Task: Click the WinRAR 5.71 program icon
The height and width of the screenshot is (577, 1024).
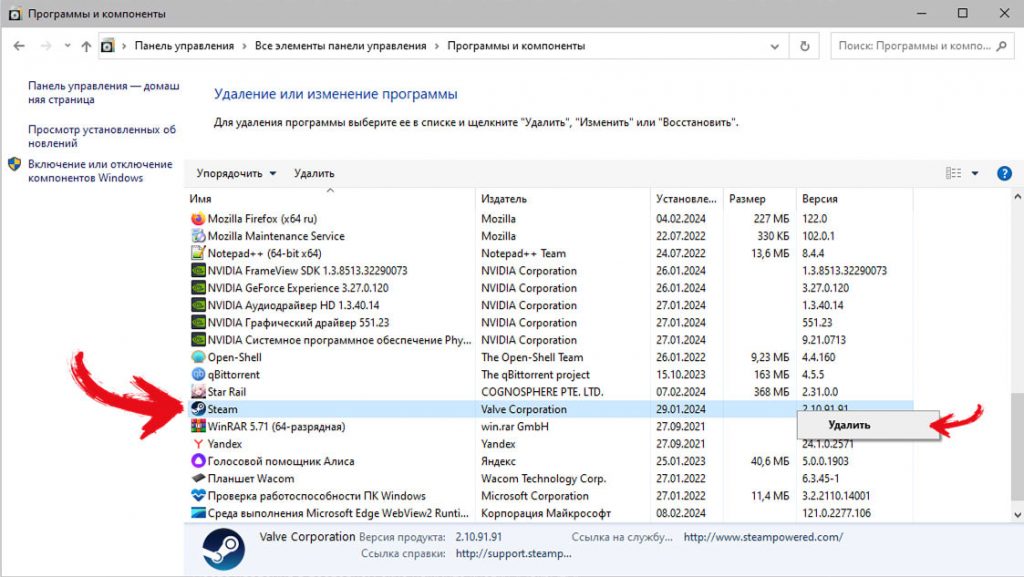Action: tap(198, 426)
